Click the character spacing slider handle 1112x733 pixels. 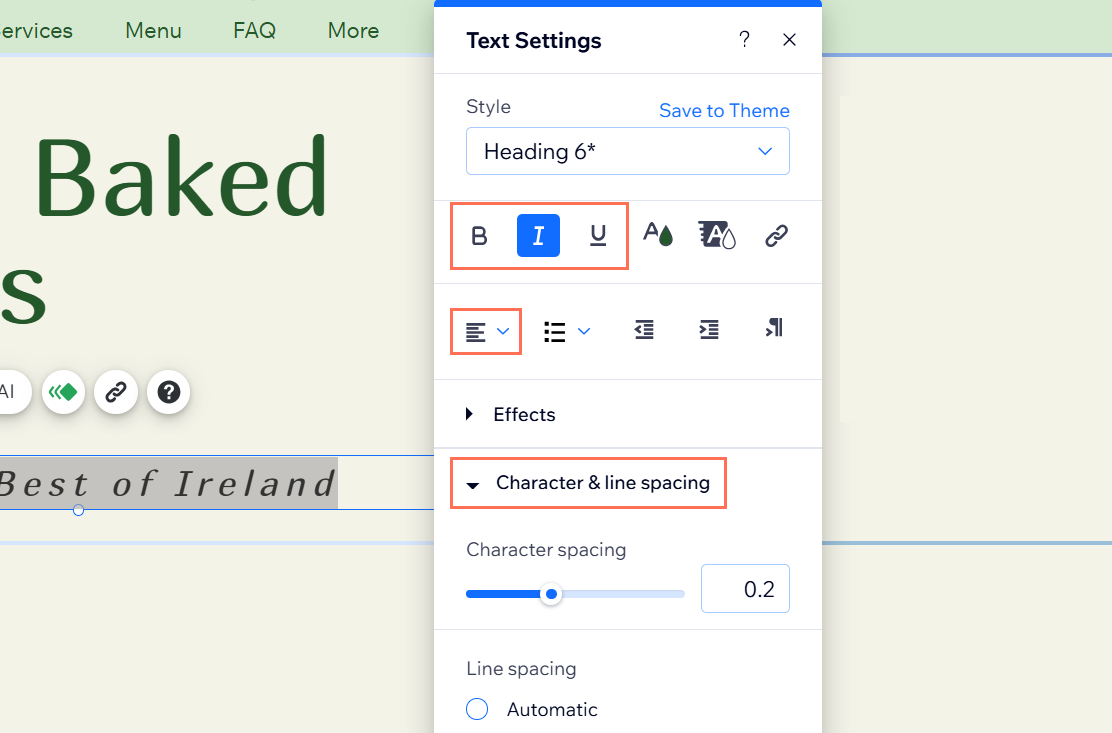[x=551, y=594]
